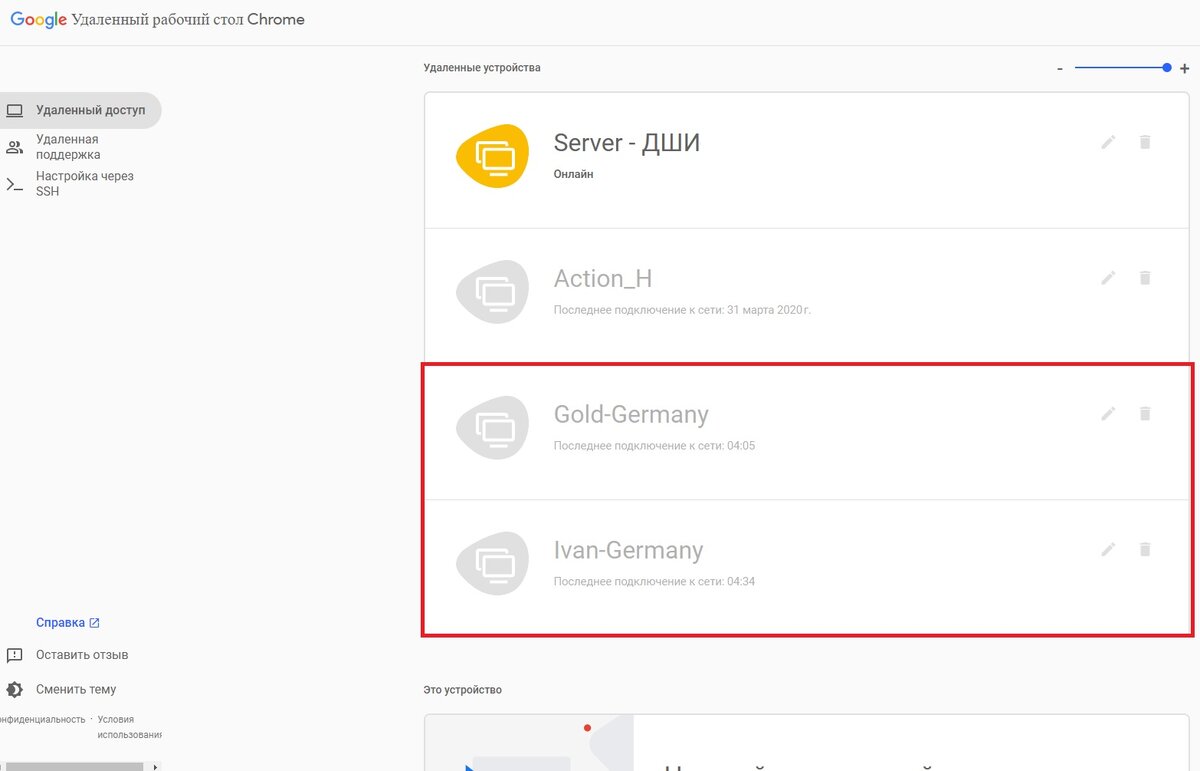Click the gray Gold-Germany monitor icon
The width and height of the screenshot is (1200, 771).
(x=492, y=428)
